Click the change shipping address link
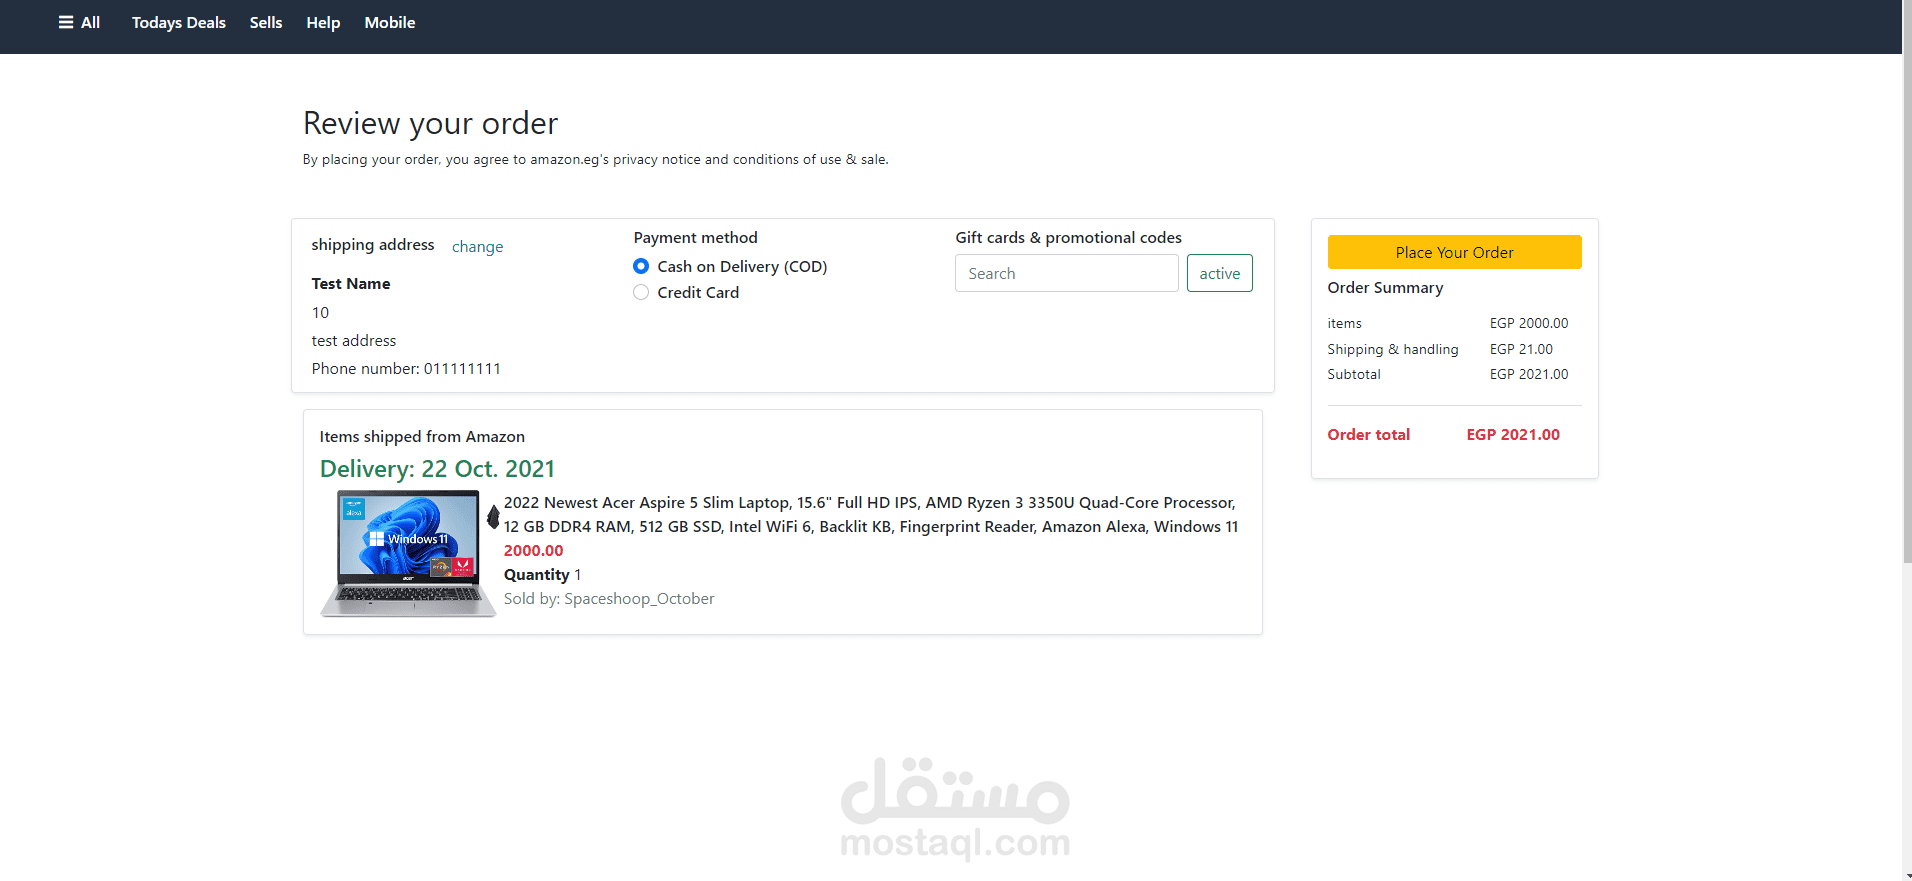 (477, 246)
